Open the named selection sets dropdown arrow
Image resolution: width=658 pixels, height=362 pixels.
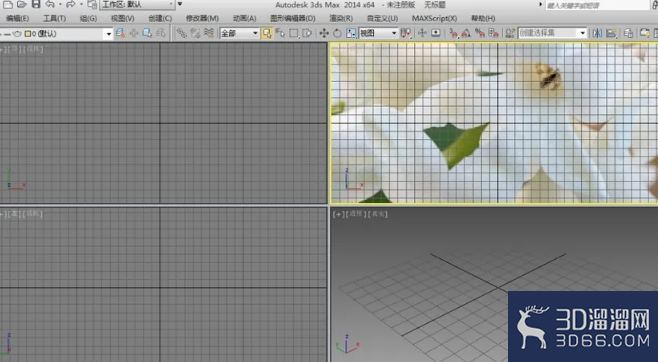[582, 33]
